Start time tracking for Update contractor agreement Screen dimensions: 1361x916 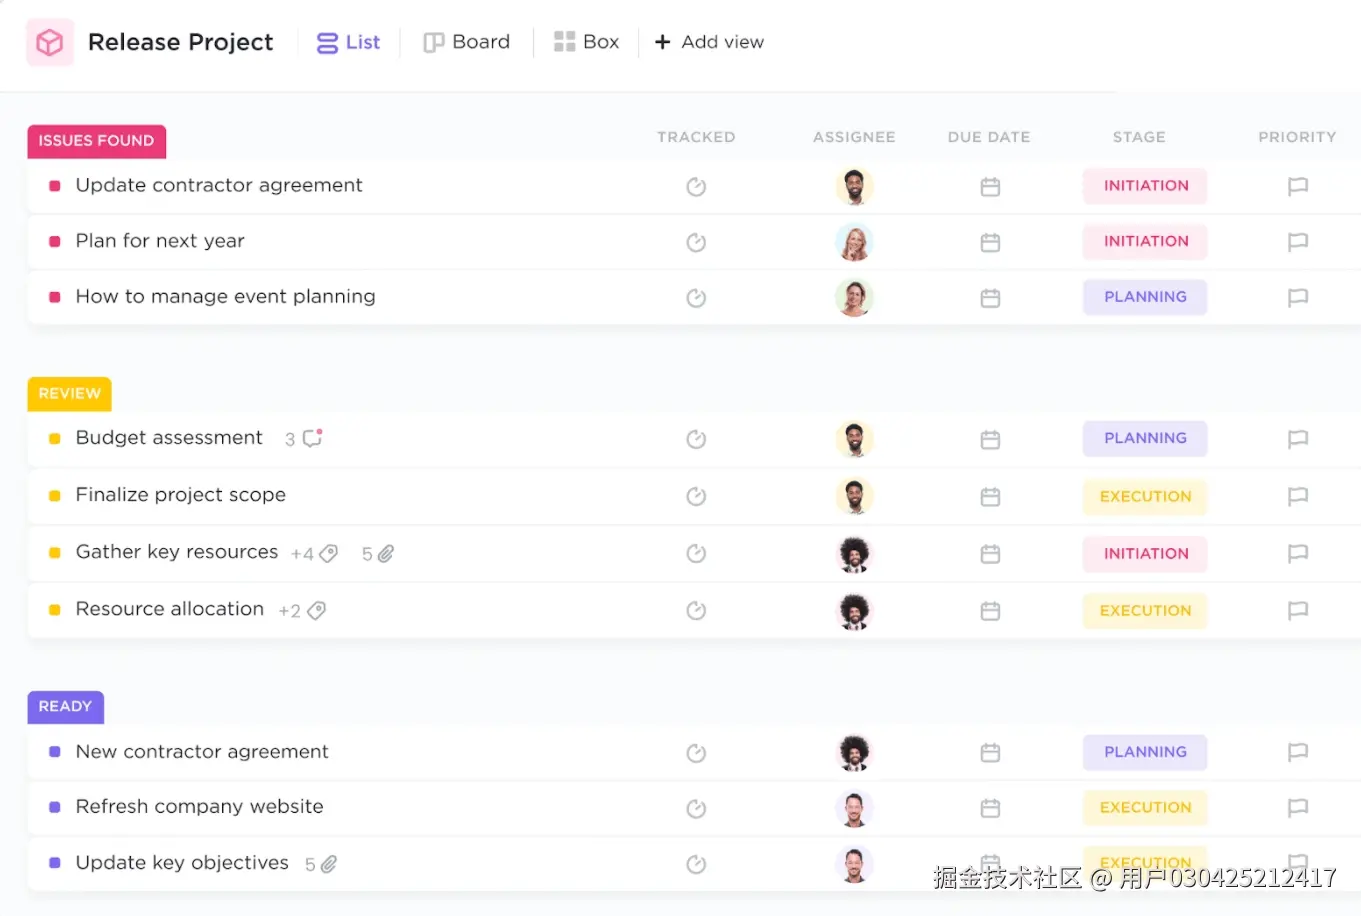696,186
